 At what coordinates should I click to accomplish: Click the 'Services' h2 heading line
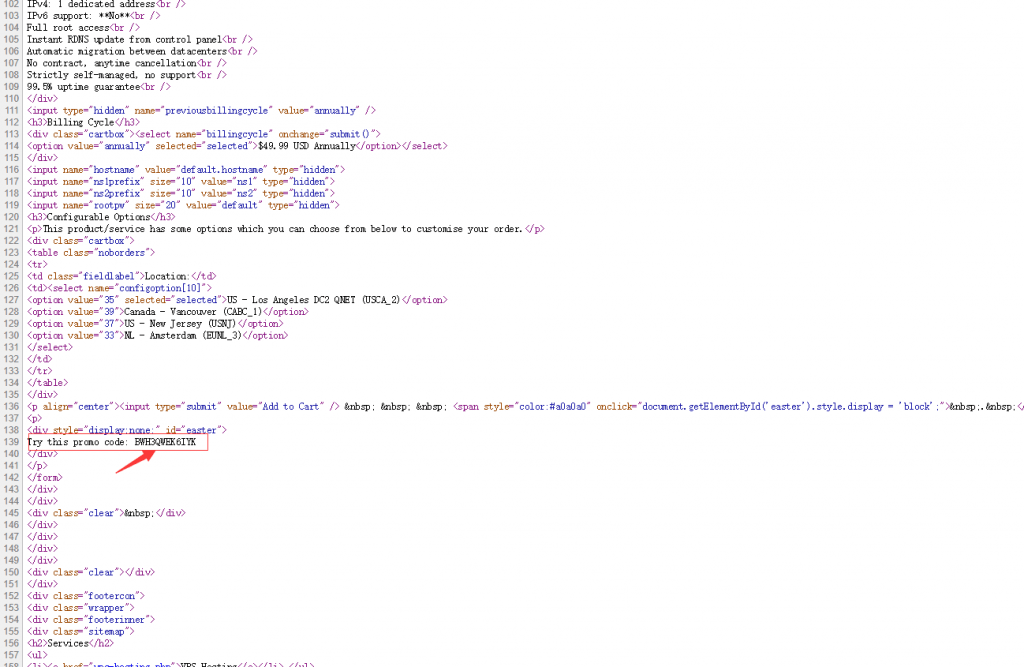pos(65,643)
